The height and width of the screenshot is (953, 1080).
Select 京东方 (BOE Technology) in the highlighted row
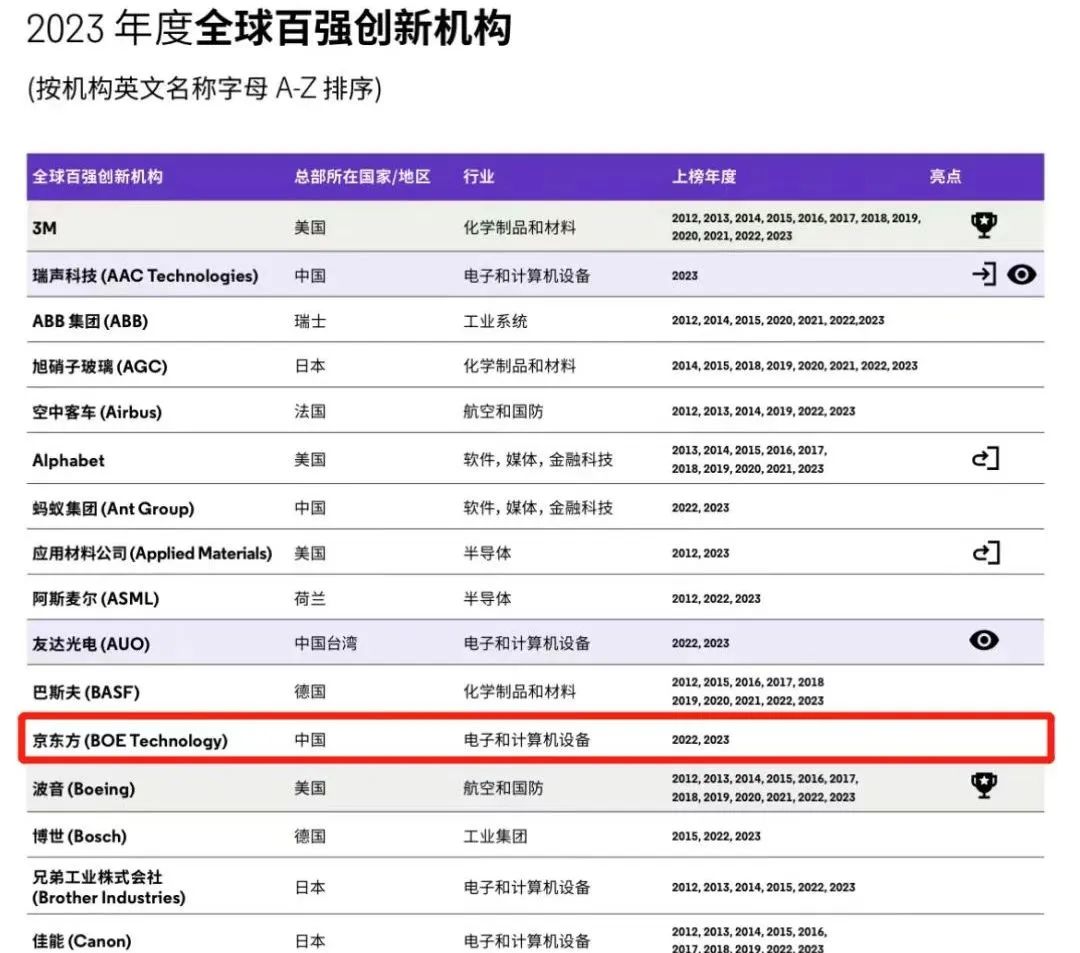coord(130,741)
